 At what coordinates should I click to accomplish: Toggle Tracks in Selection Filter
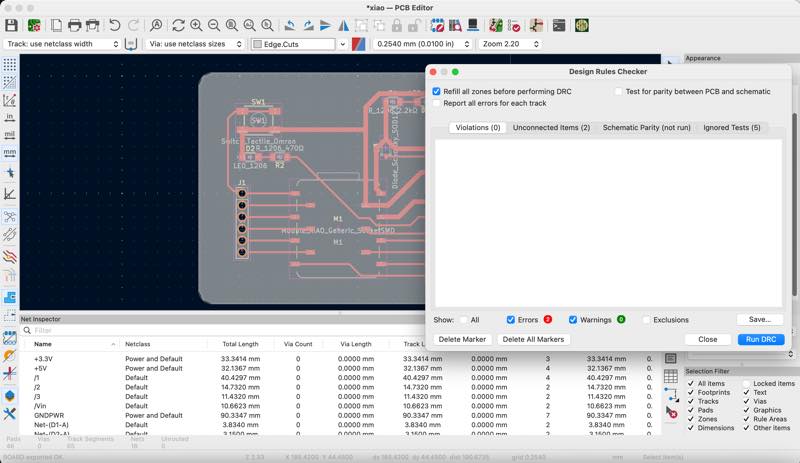[x=691, y=401]
